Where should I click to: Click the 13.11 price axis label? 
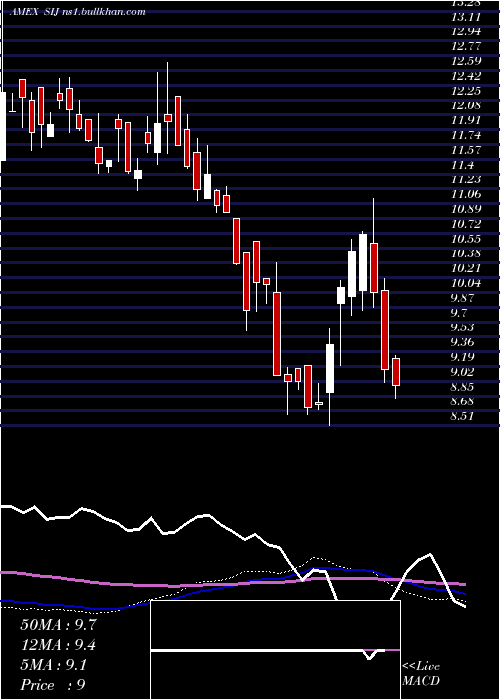pos(466,17)
